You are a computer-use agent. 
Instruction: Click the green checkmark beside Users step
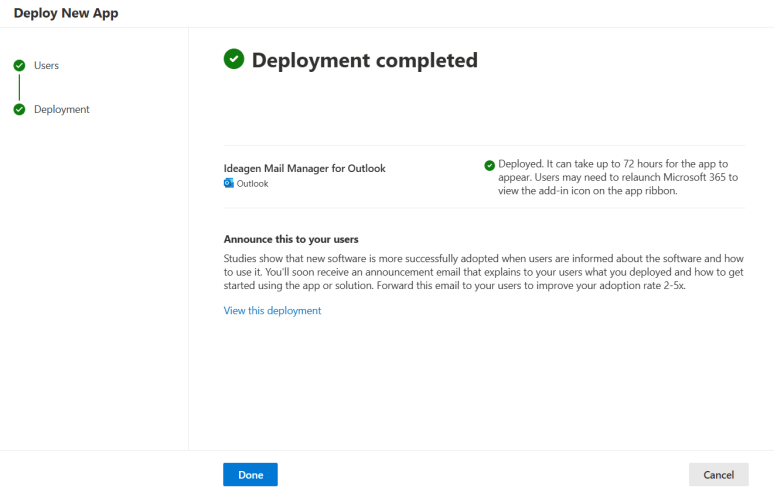click(19, 66)
